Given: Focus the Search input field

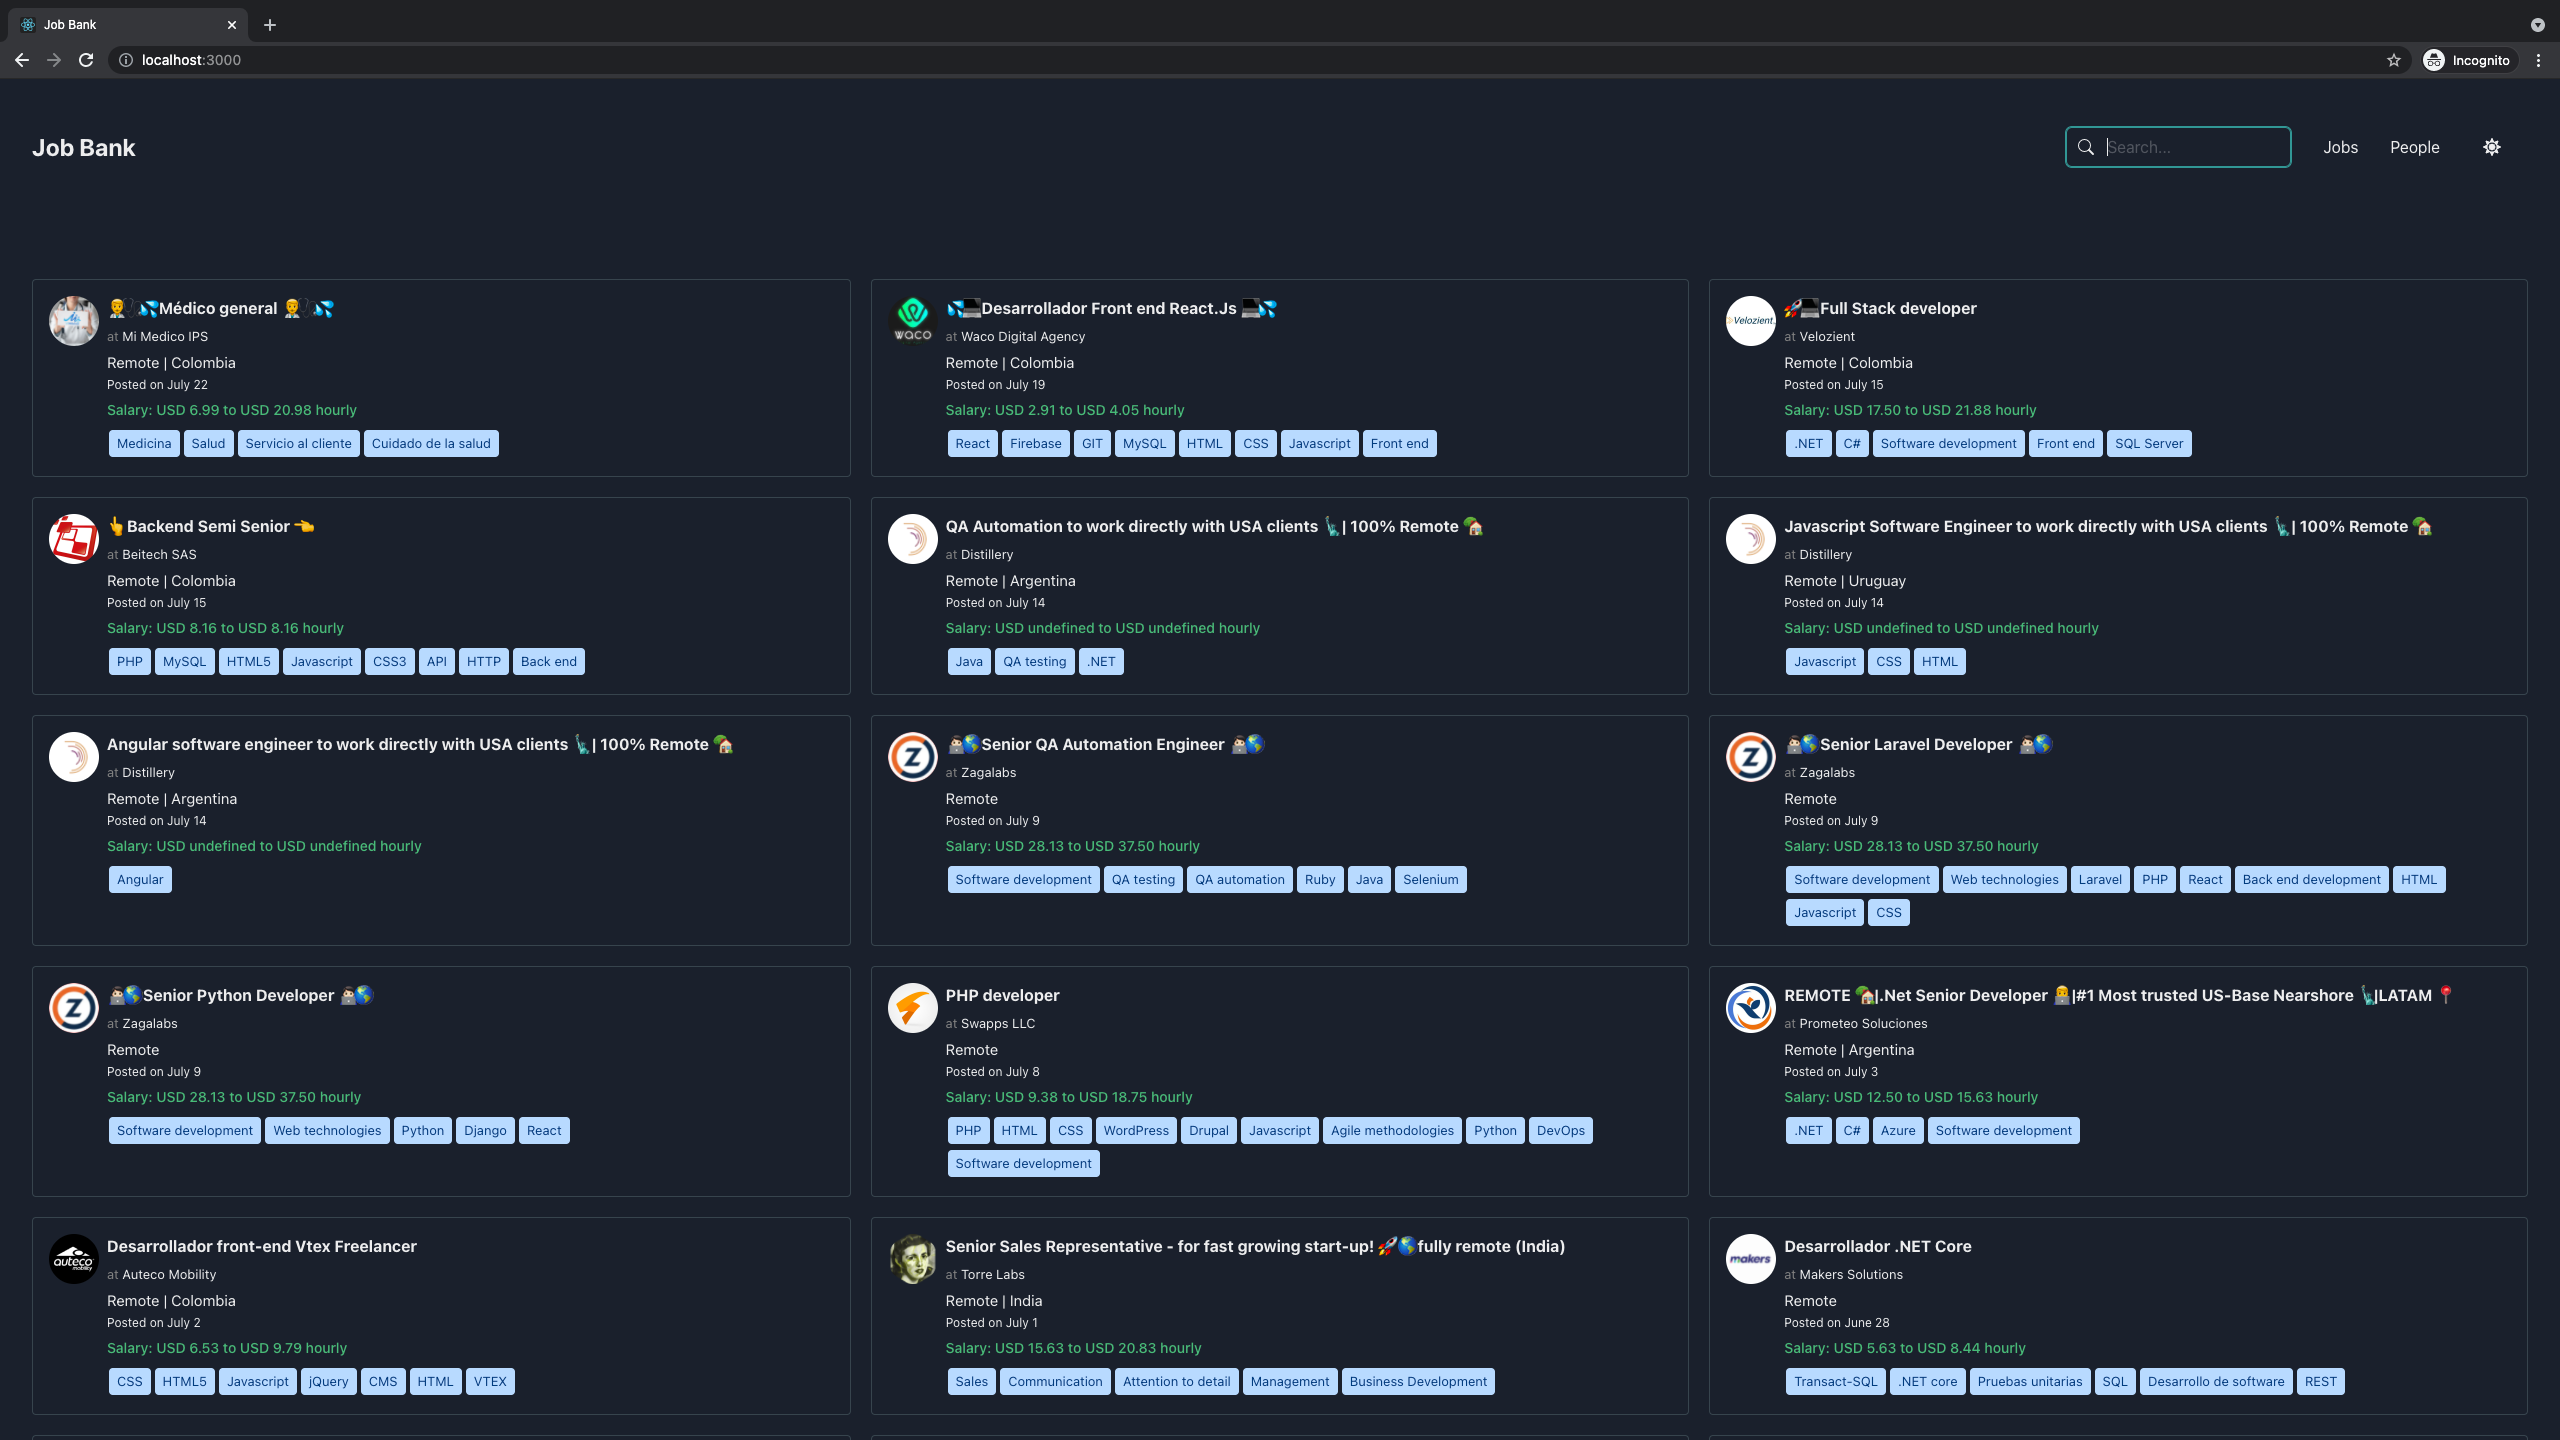Looking at the screenshot, I should (x=2190, y=147).
